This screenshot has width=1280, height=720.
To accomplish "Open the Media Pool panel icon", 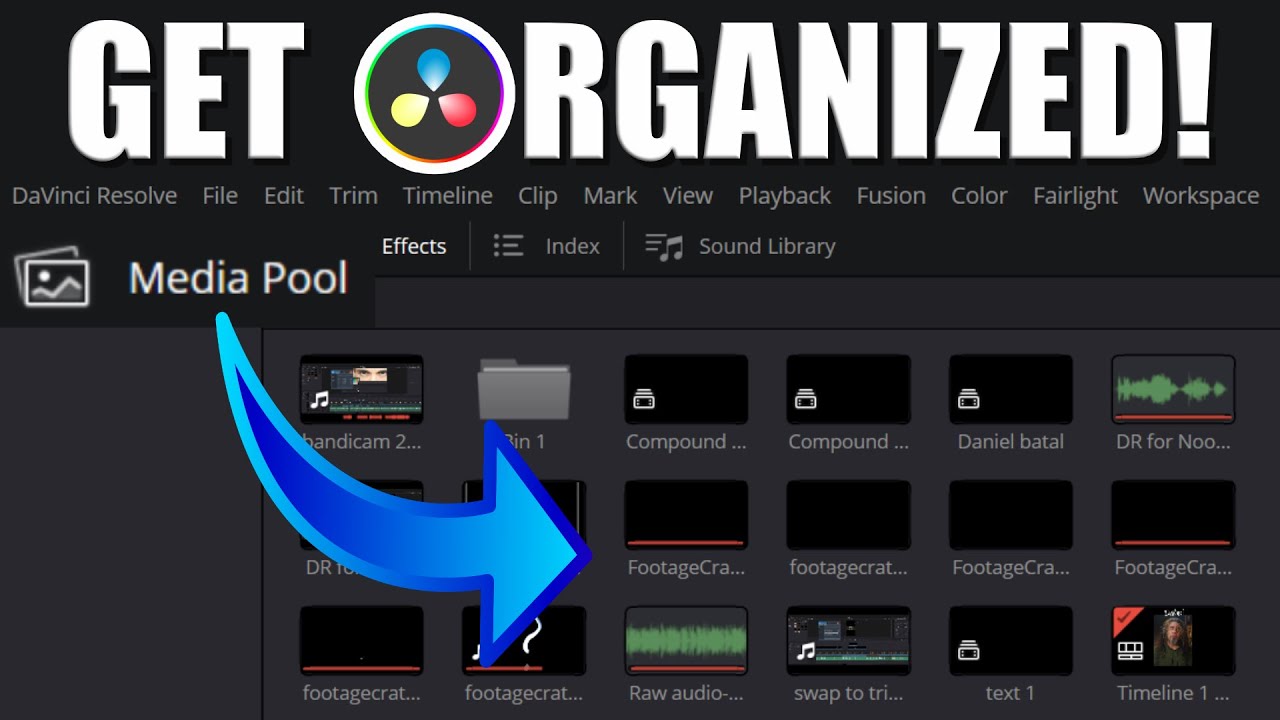I will coord(53,277).
